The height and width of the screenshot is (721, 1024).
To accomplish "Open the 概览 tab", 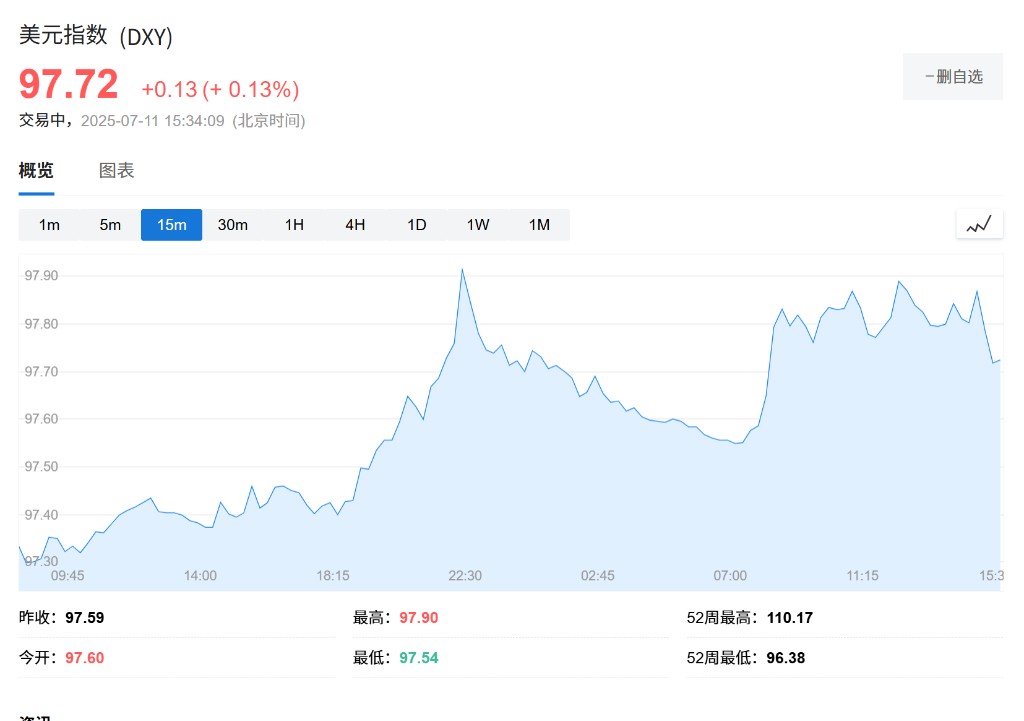I will click(36, 170).
